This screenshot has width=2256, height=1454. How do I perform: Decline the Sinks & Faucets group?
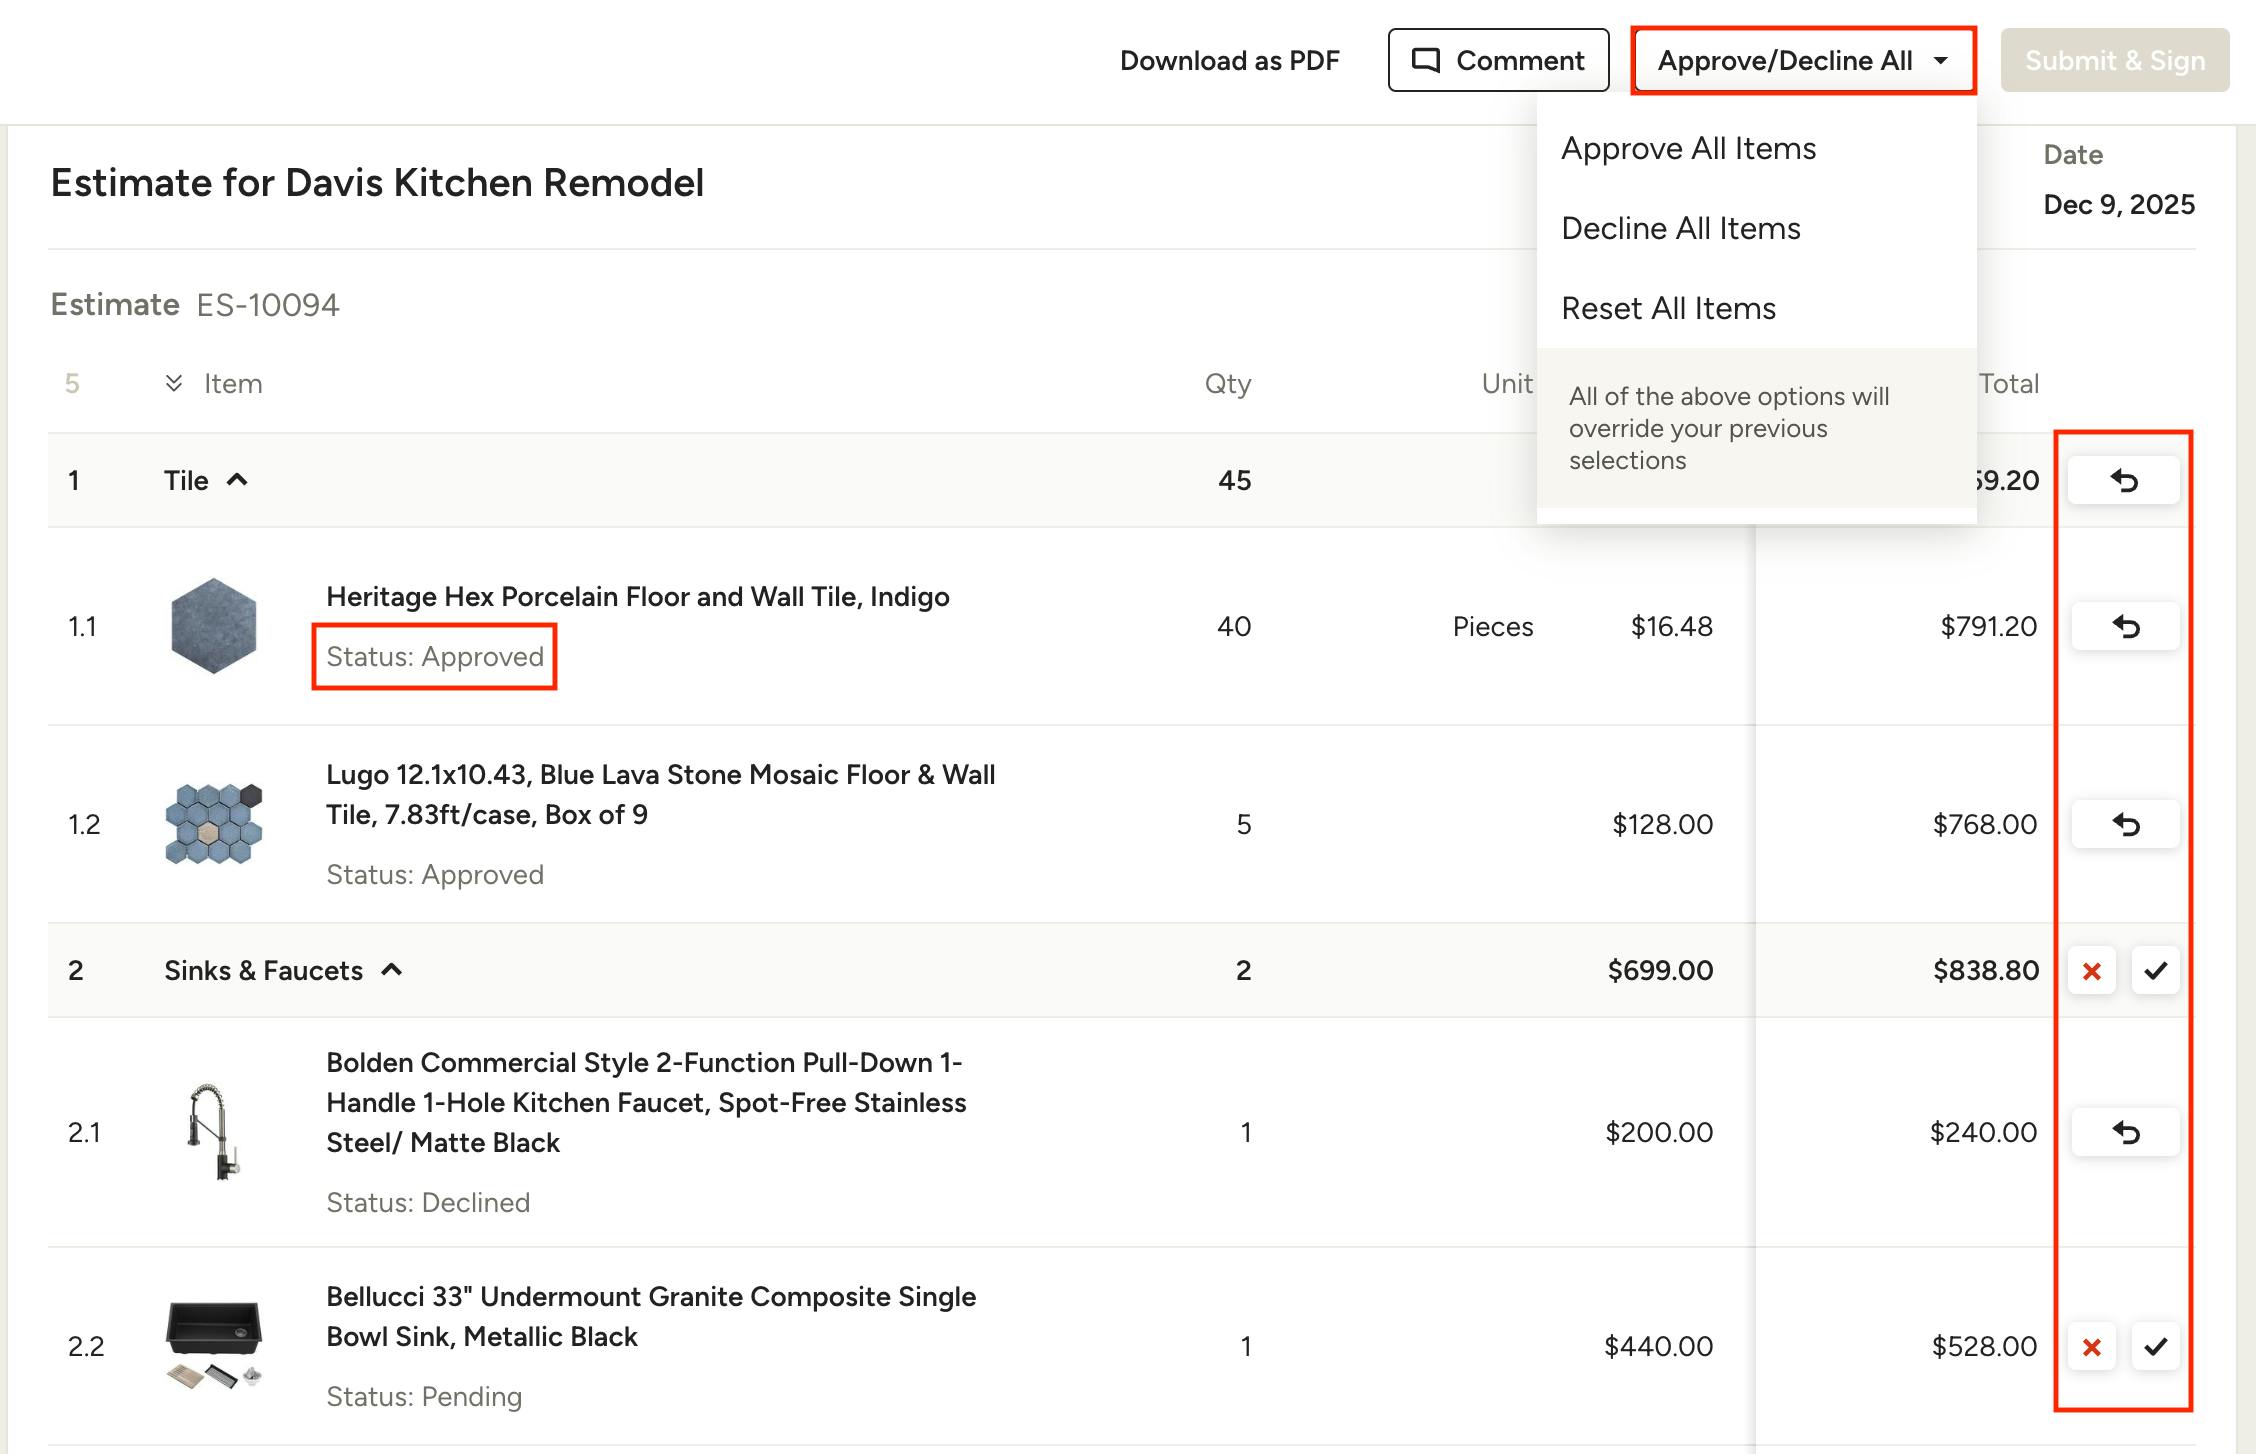(x=2091, y=971)
